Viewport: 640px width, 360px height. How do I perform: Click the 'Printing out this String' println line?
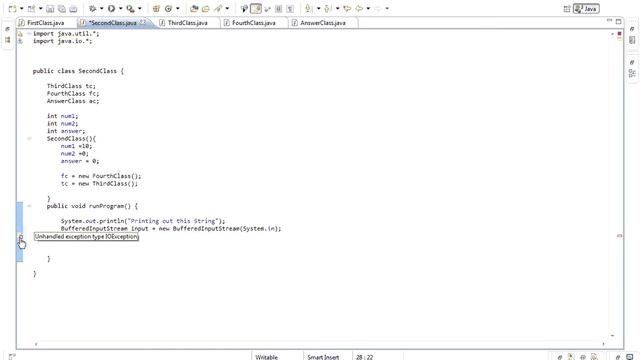tap(143, 221)
